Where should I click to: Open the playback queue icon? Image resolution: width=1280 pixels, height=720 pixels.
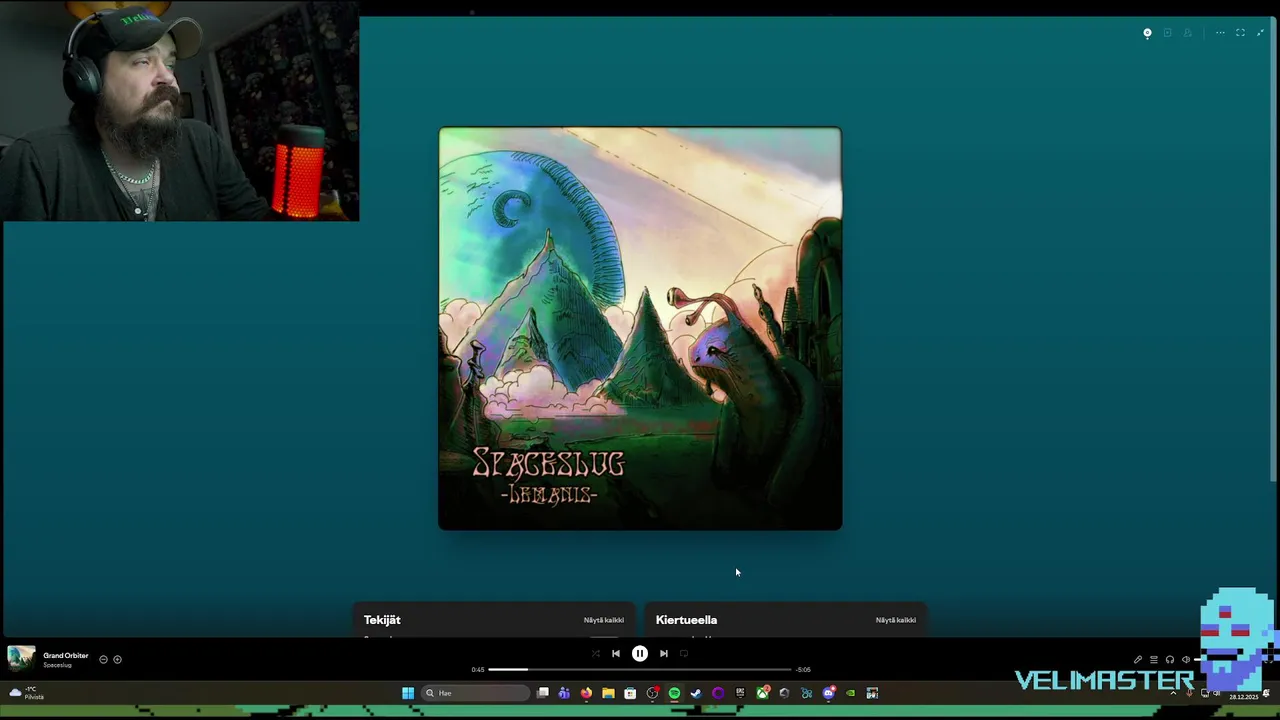(1154, 659)
